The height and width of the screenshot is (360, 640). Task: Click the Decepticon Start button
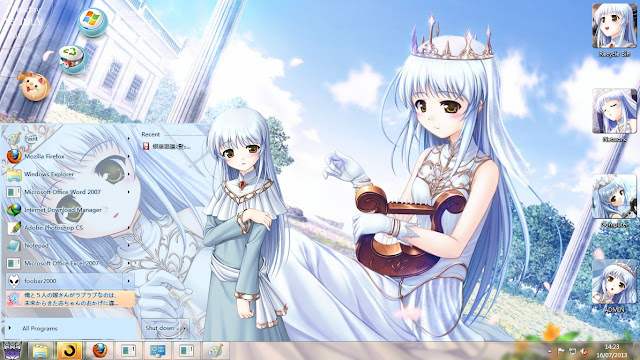12,351
